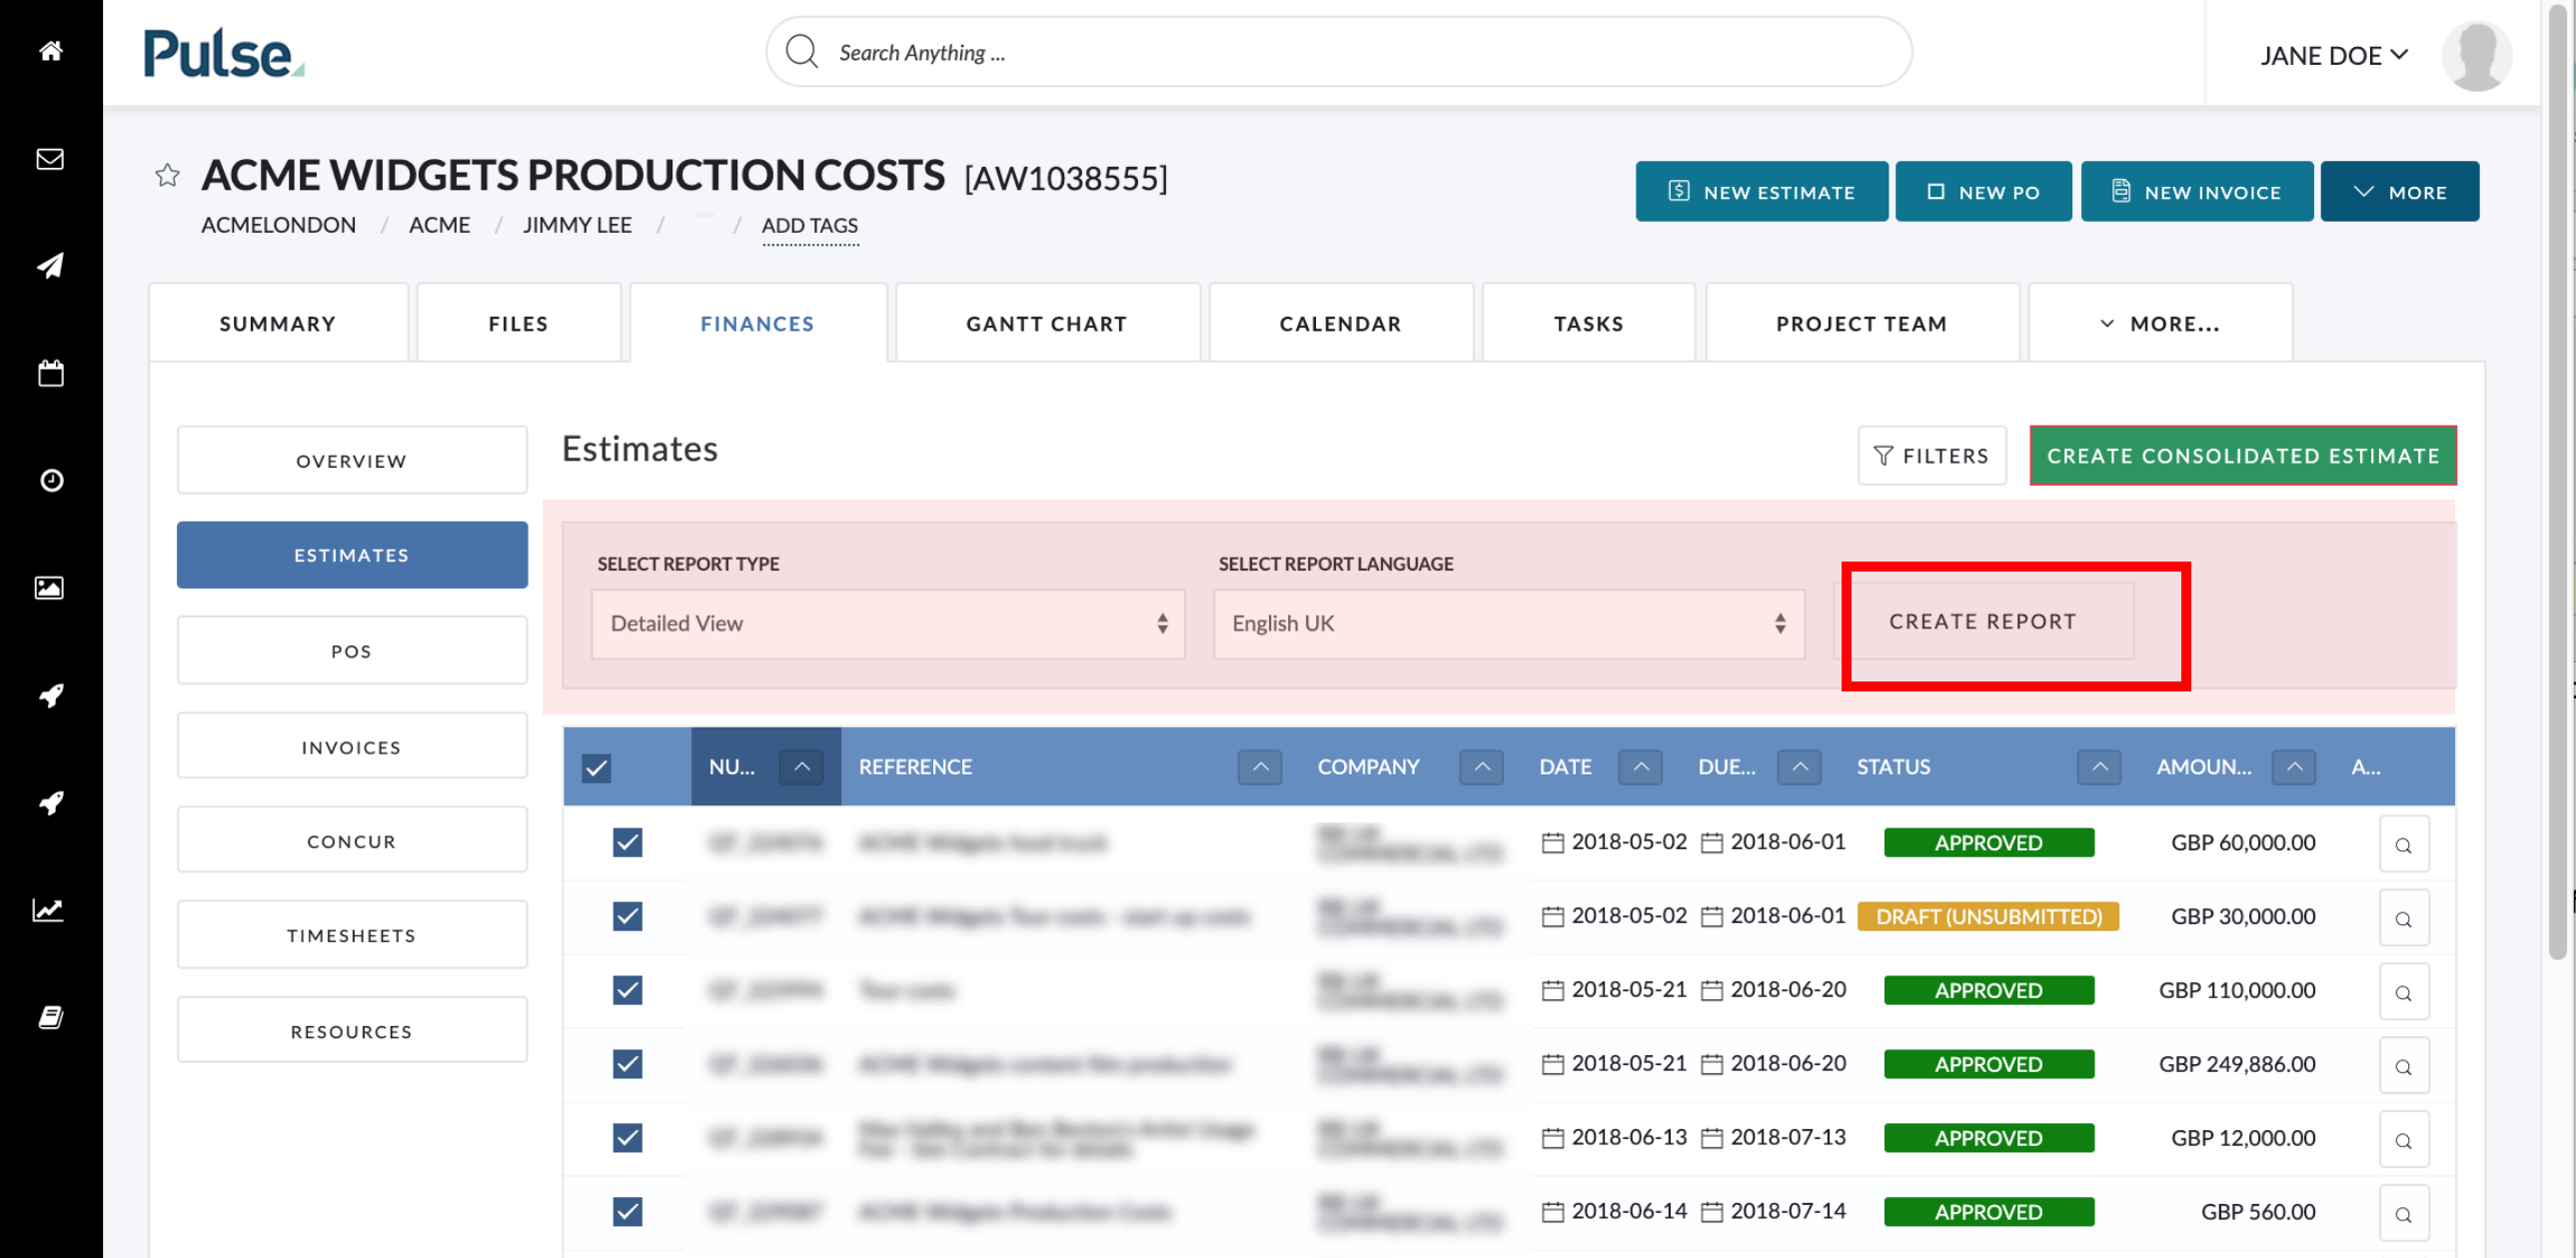Uncheck the GBP 12,000.00 estimate row
The width and height of the screenshot is (2576, 1258).
tap(627, 1138)
